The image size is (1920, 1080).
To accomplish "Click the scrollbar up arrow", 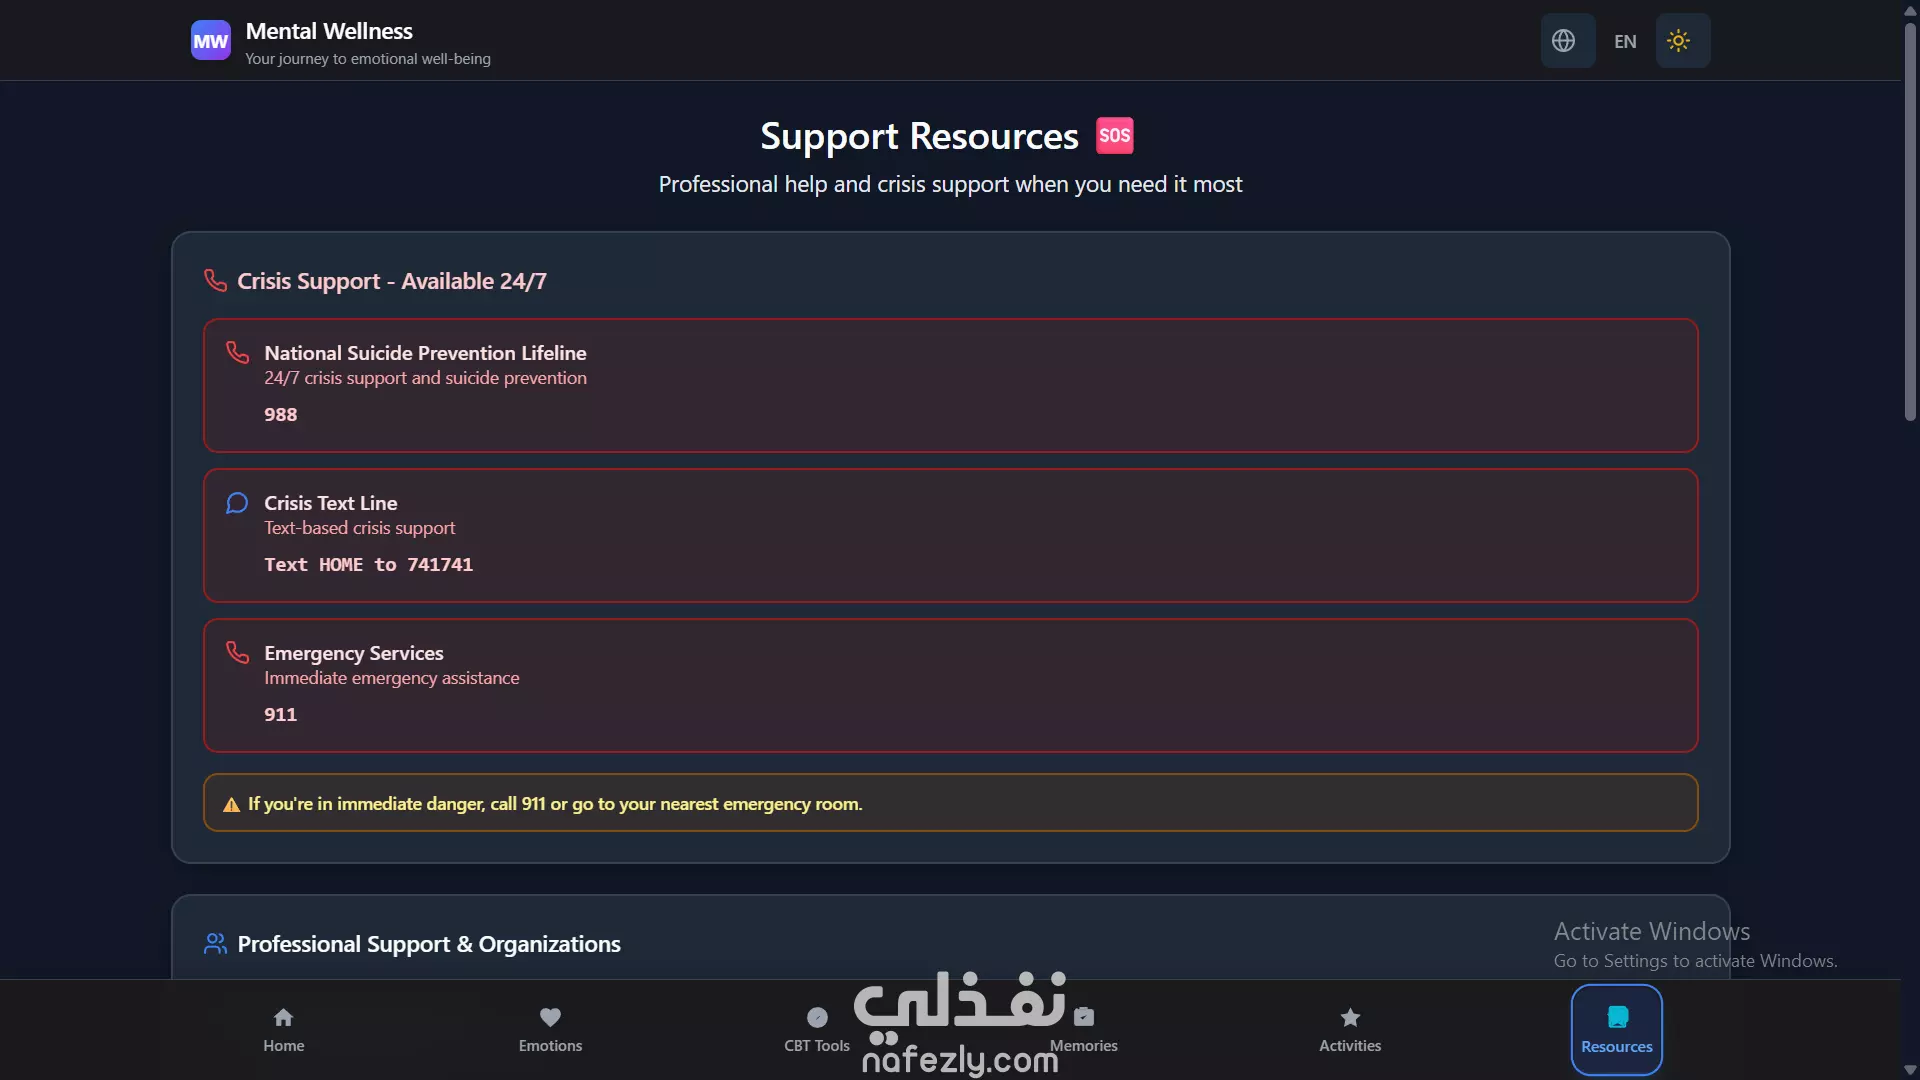I will click(x=1910, y=9).
